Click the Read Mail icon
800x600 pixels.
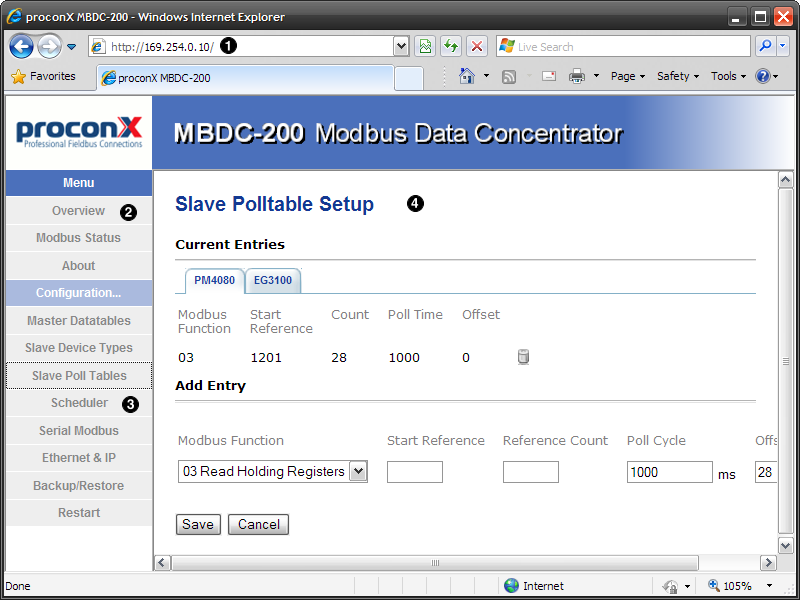click(549, 76)
